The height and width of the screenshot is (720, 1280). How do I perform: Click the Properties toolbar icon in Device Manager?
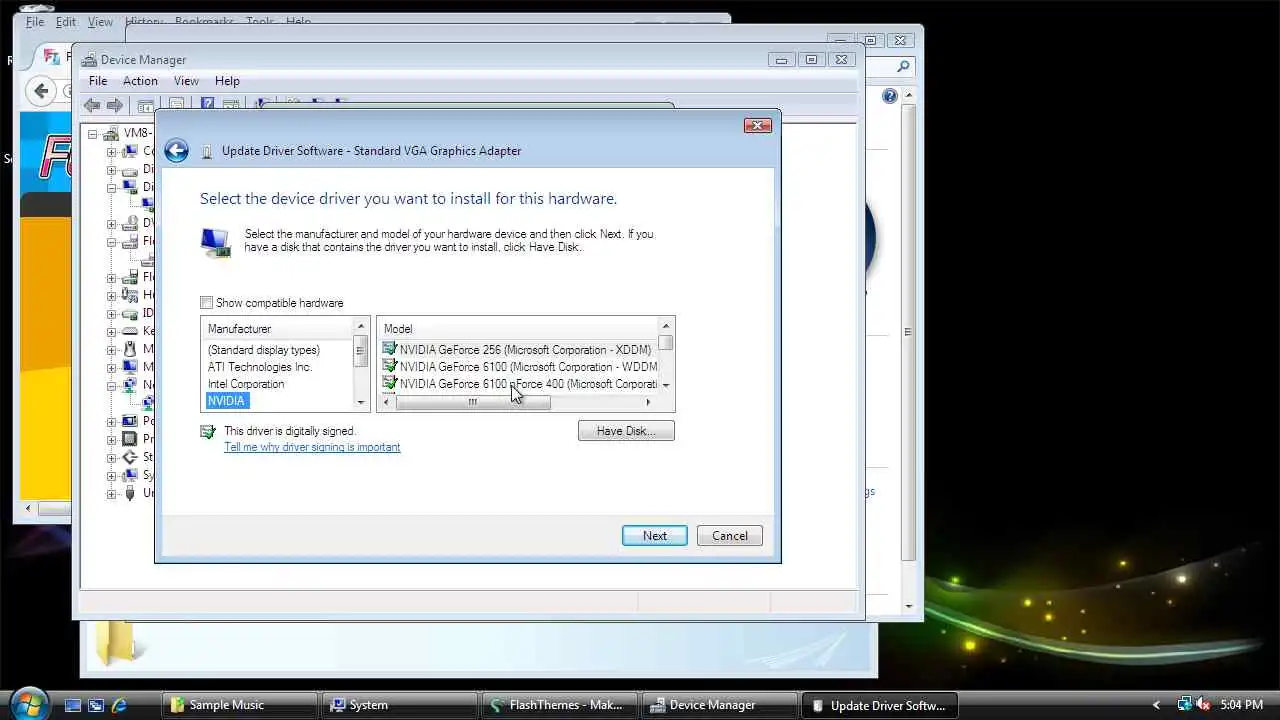point(176,105)
